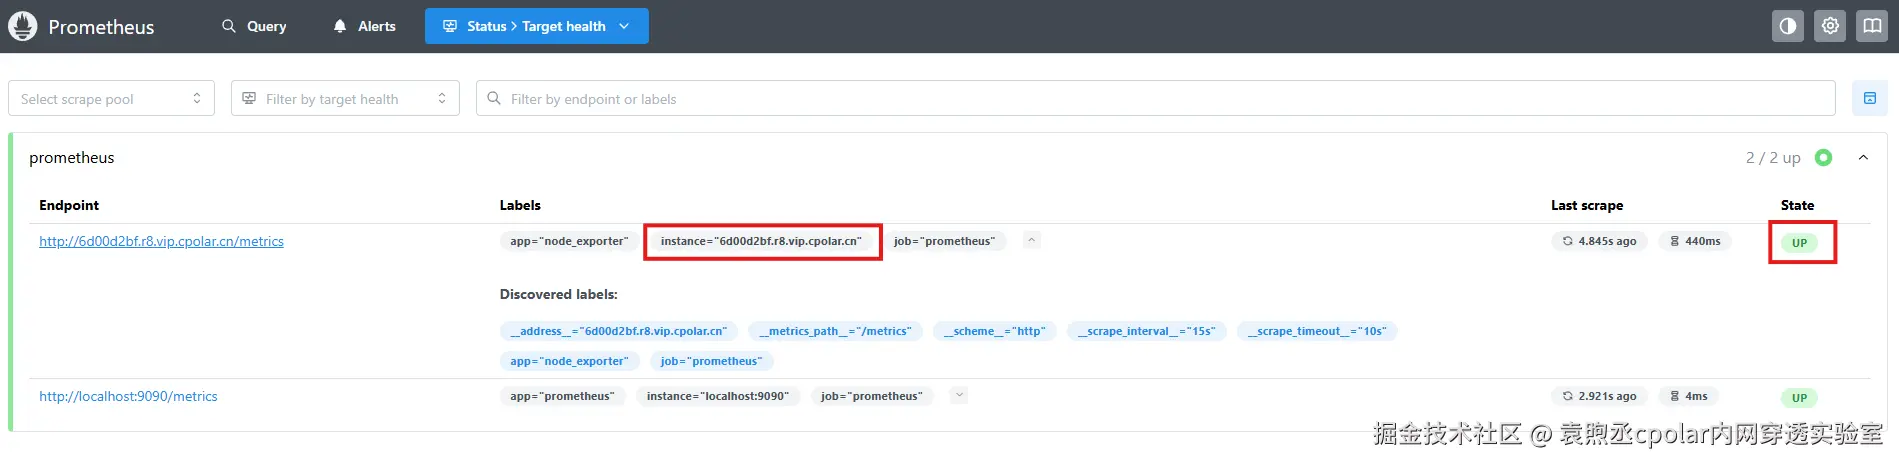Click the Discovered labels: heading
Viewport: 1899px width, 464px height.
point(559,294)
